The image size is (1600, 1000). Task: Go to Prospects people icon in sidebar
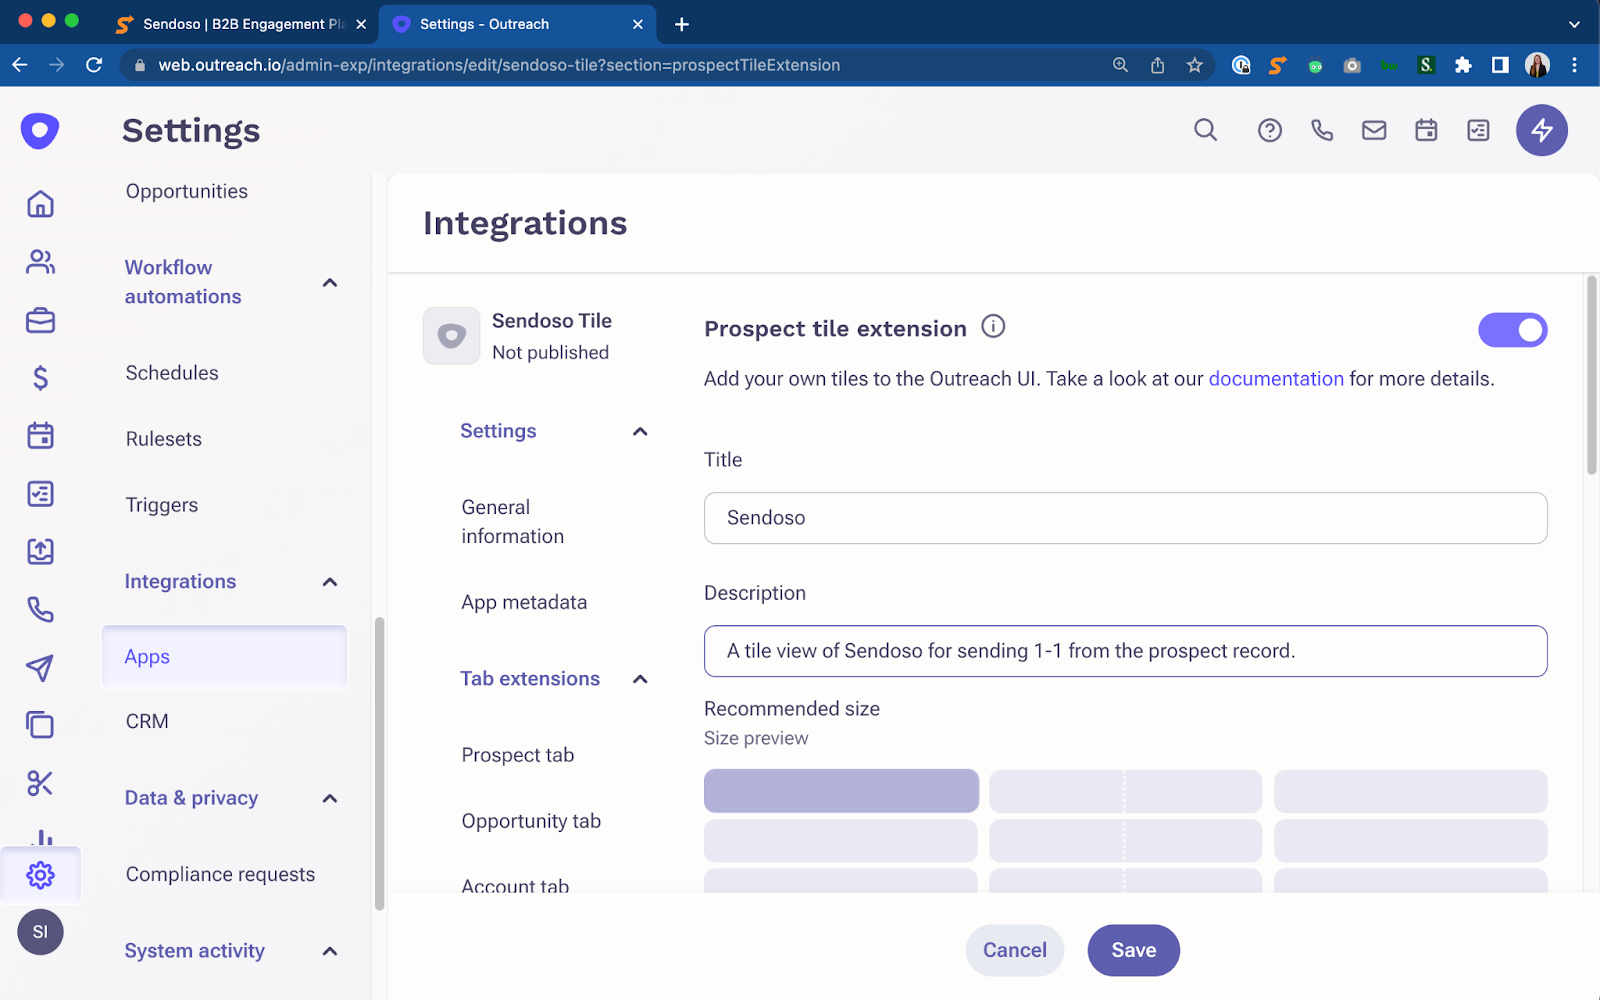pos(40,262)
